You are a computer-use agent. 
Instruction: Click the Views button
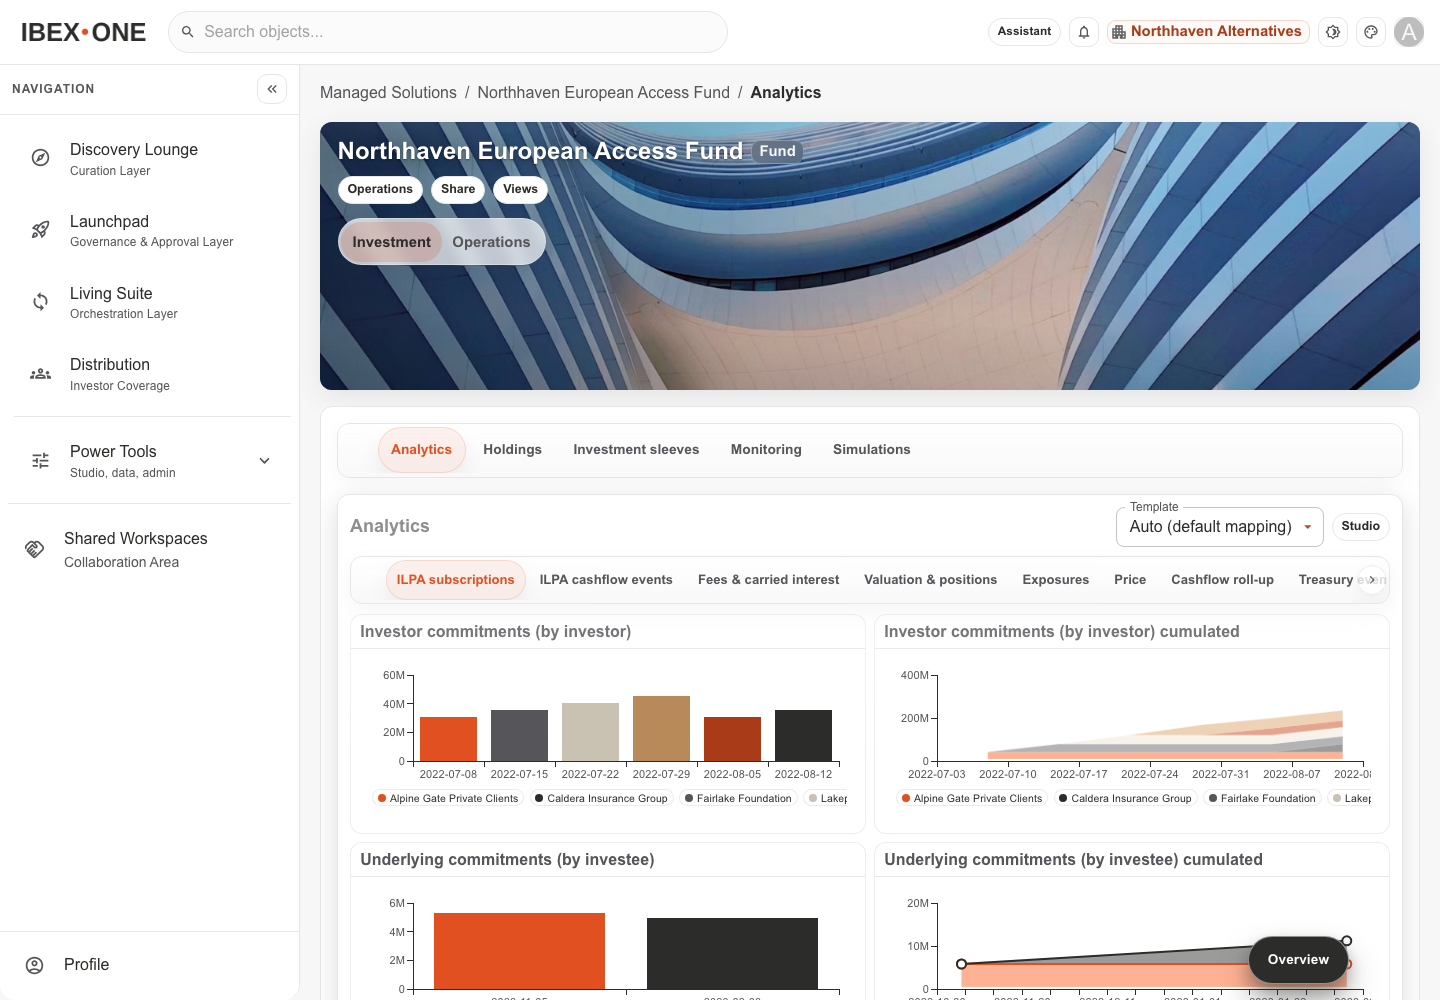[x=520, y=189]
